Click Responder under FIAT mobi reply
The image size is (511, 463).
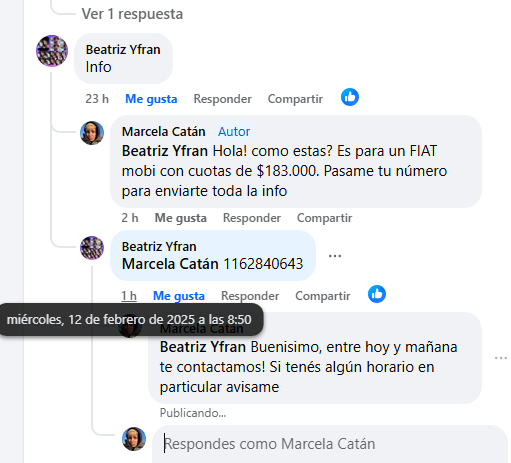point(252,218)
